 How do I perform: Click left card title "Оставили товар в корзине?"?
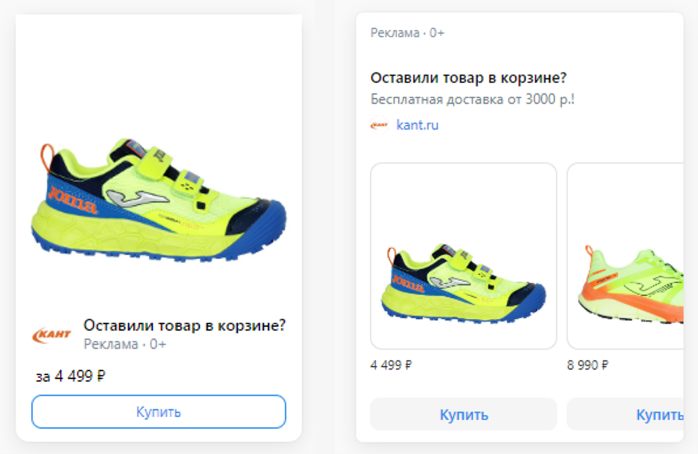click(185, 325)
